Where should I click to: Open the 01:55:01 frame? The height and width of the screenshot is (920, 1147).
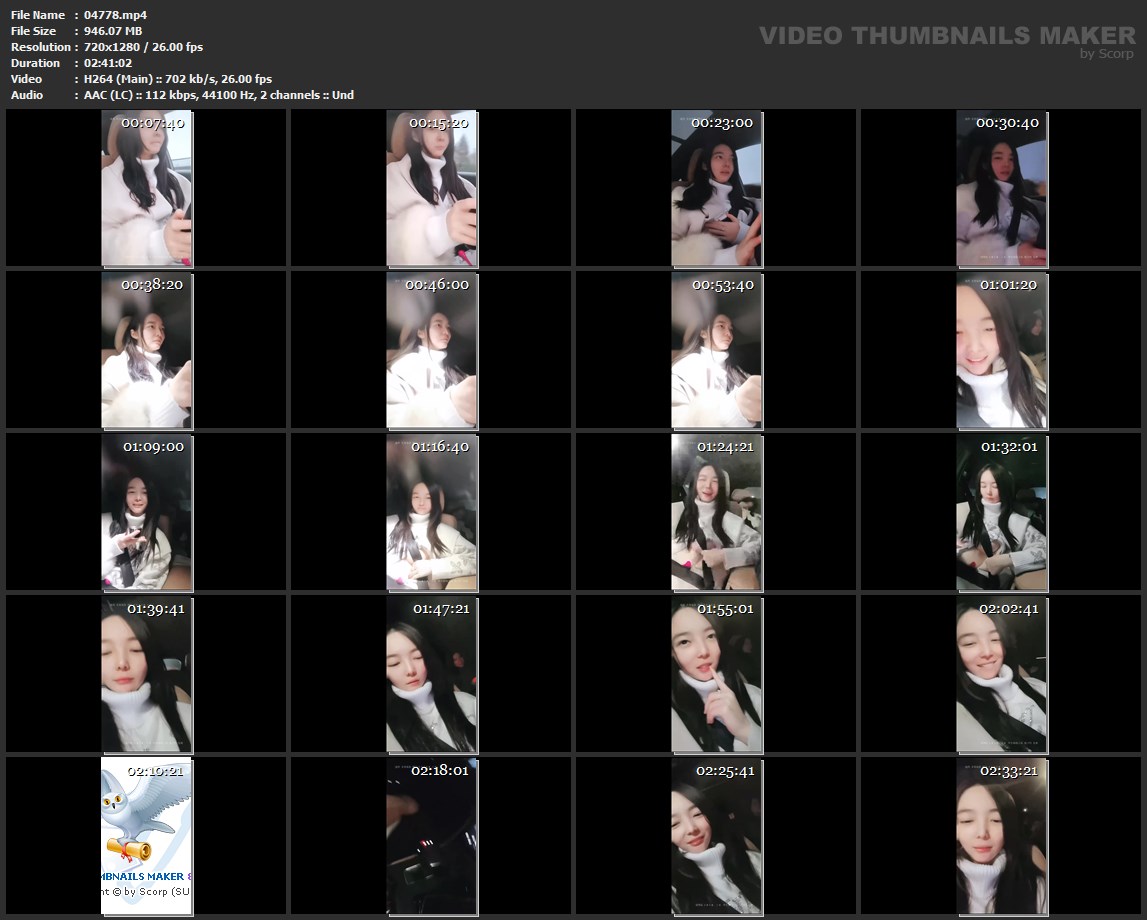[716, 674]
